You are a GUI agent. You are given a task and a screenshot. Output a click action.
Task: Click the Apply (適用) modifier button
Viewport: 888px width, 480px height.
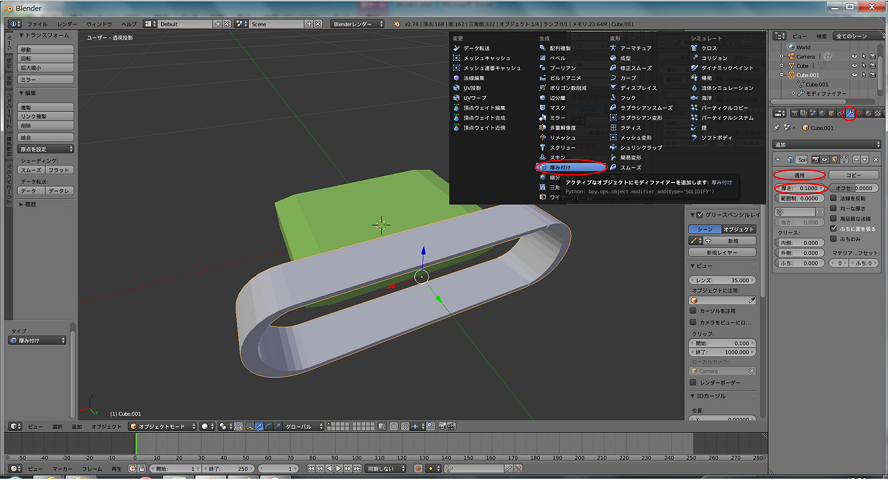(800, 174)
